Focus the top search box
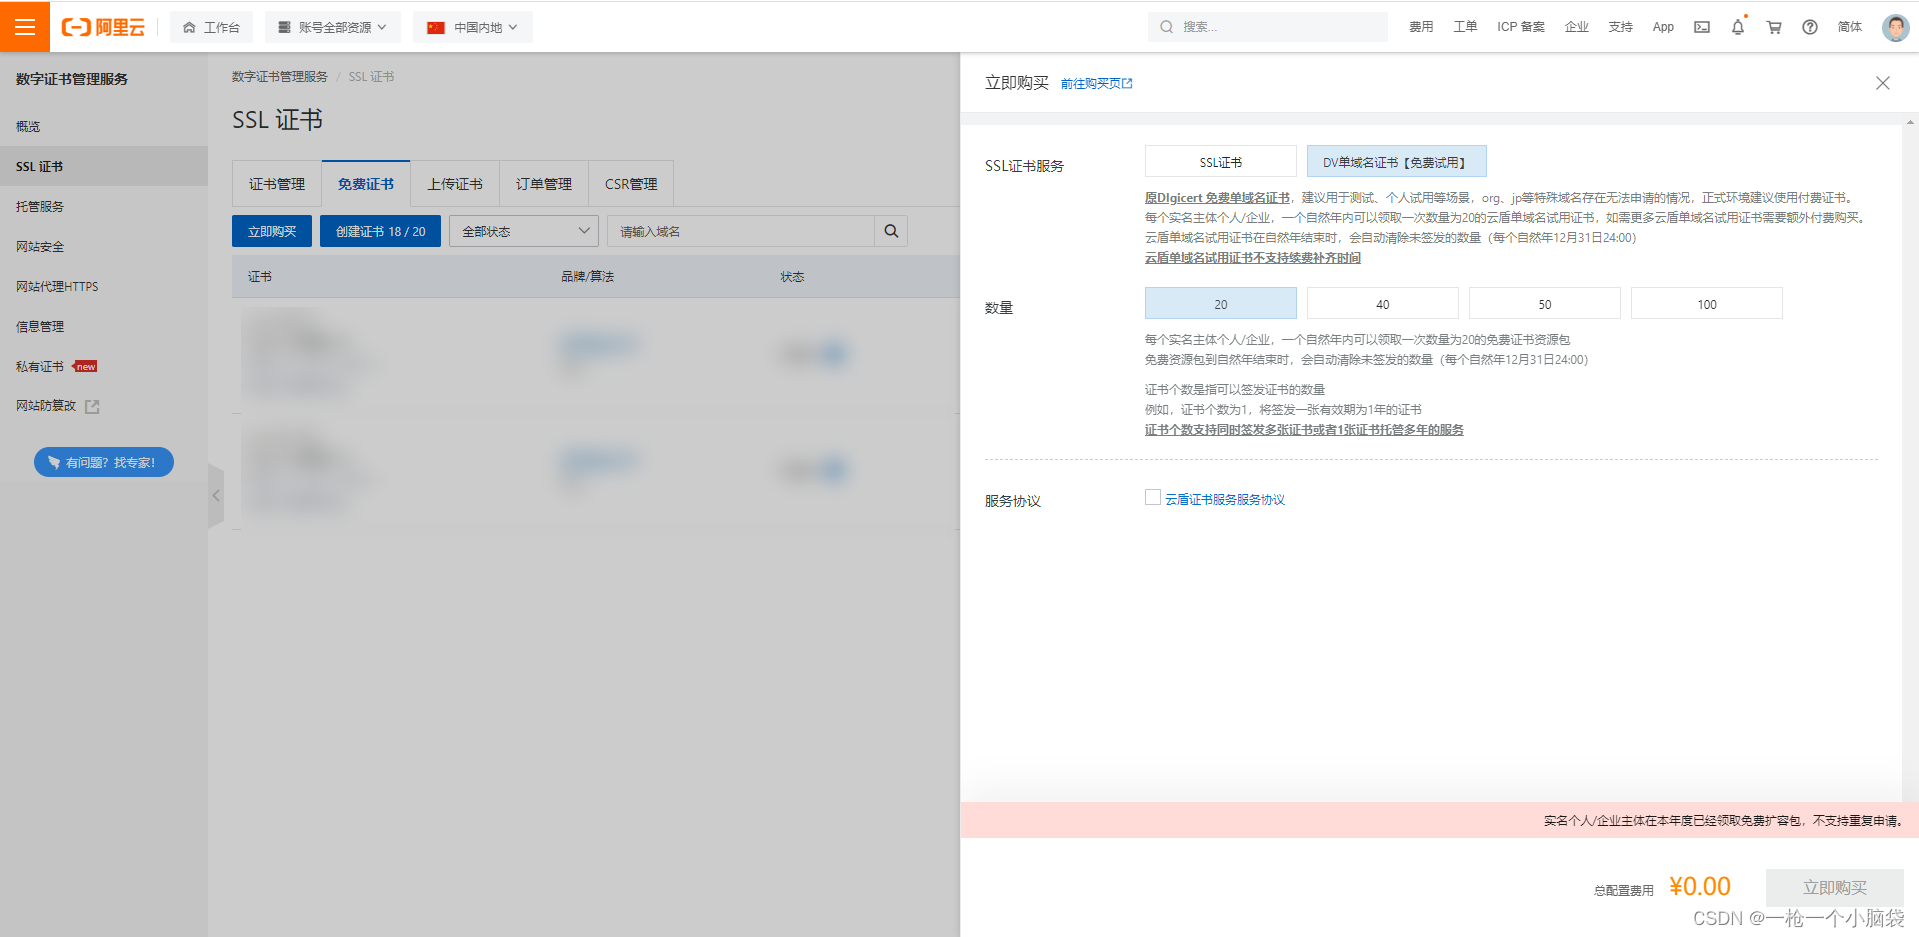This screenshot has width=1919, height=937. coord(1268,27)
